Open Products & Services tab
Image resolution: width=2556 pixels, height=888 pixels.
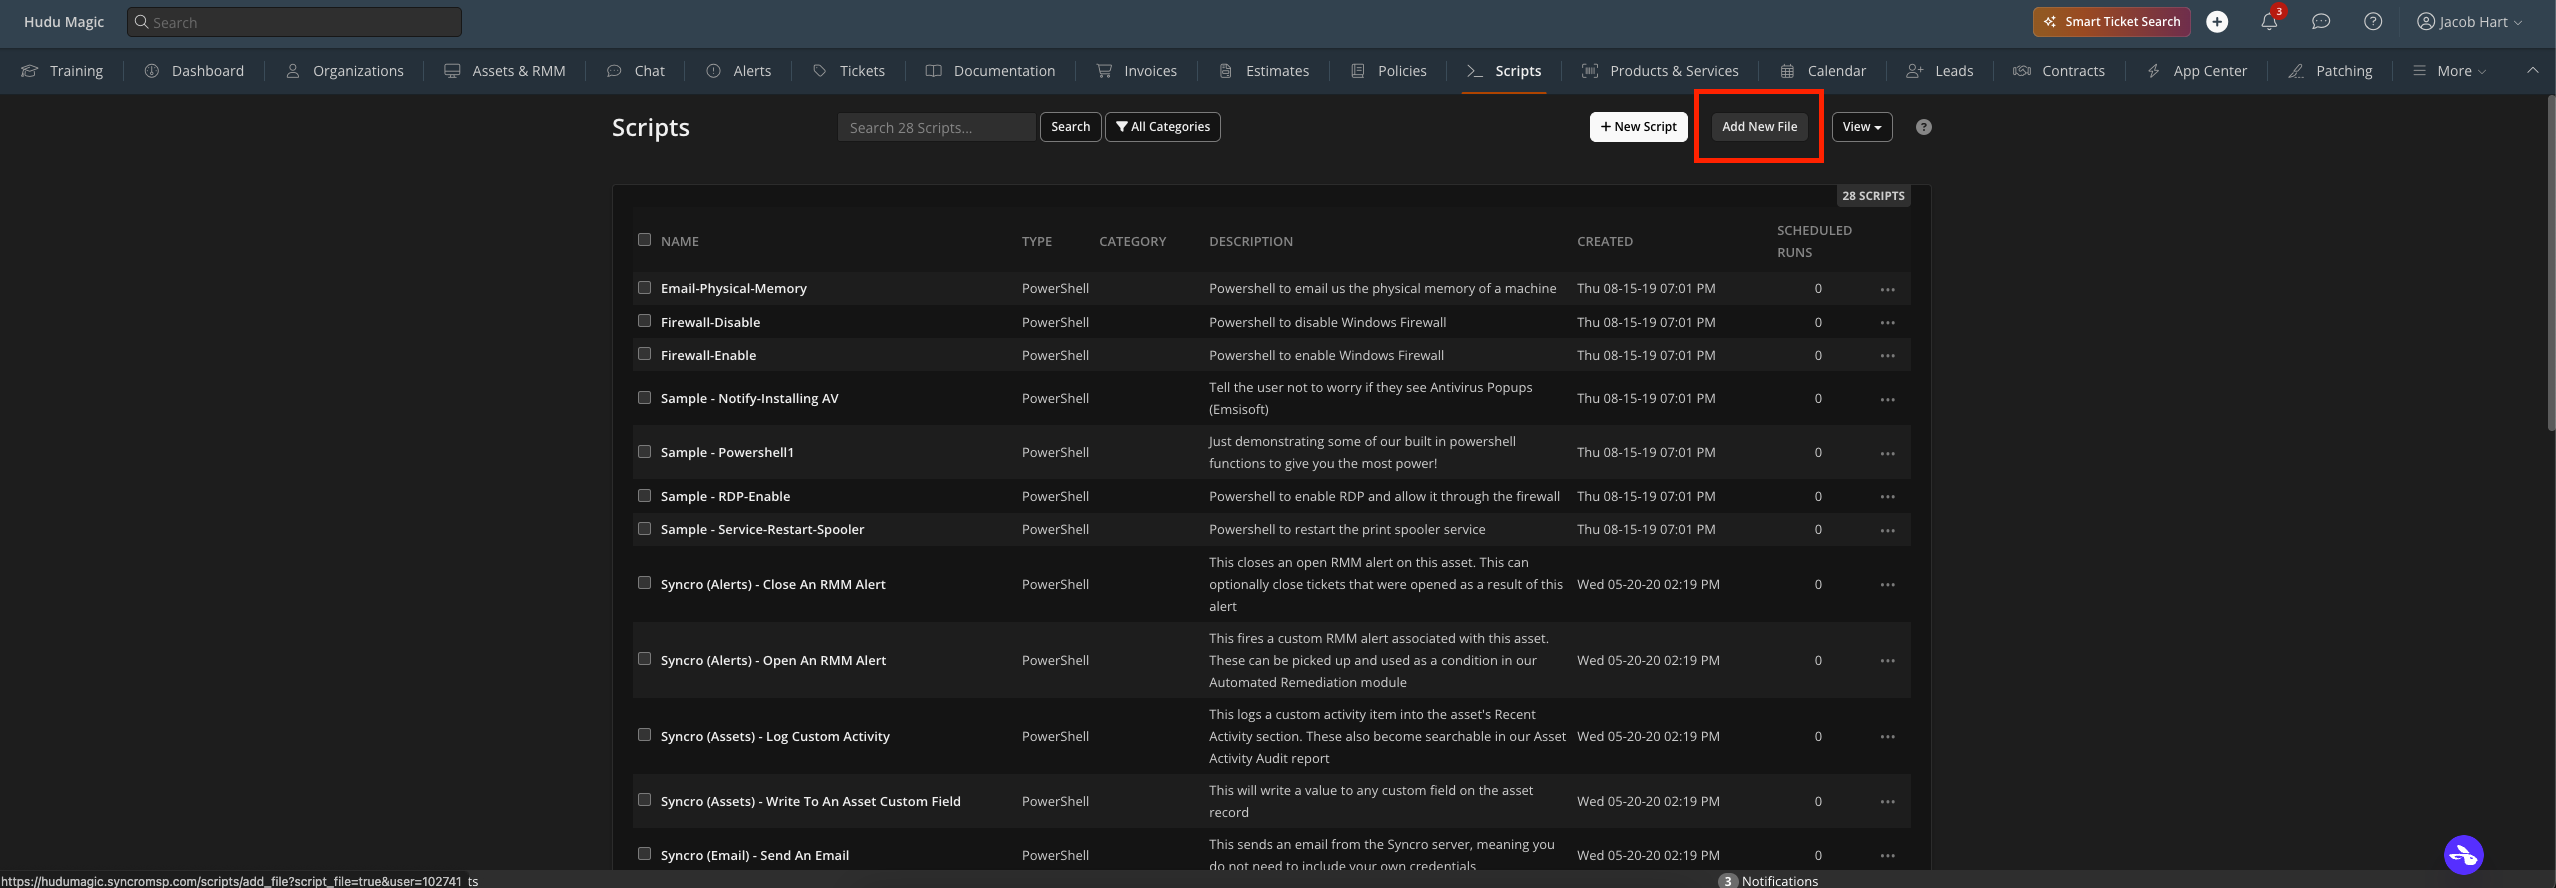(1660, 71)
